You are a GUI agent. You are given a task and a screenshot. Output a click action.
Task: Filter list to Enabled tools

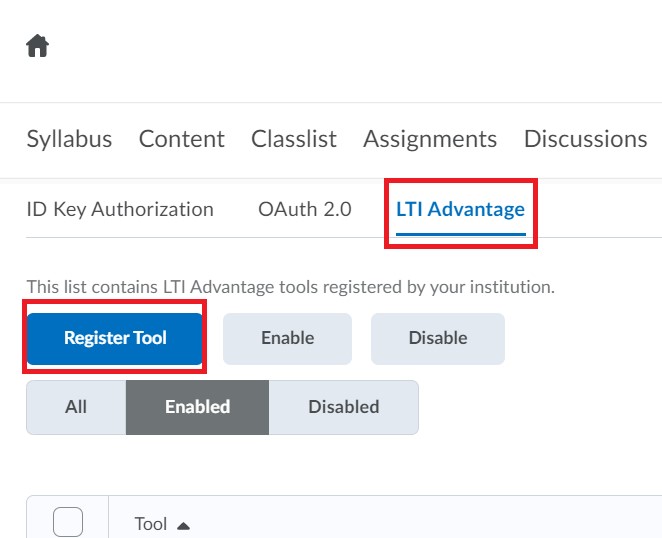(x=197, y=407)
